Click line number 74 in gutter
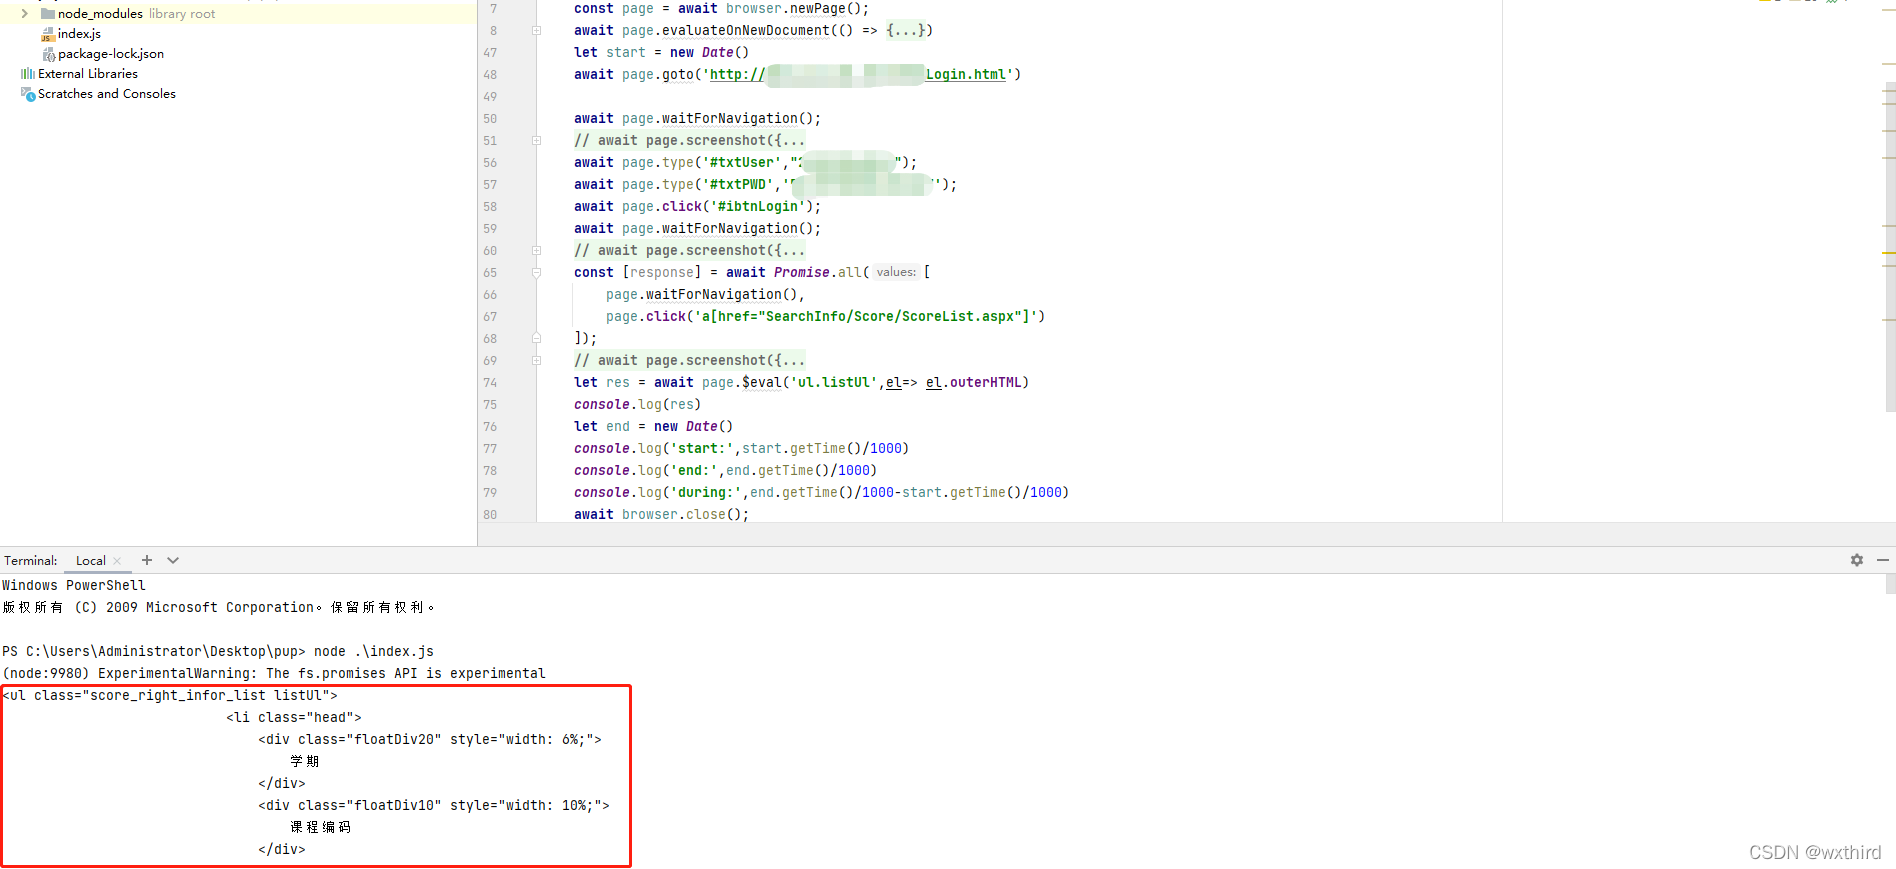This screenshot has width=1896, height=869. pos(490,383)
